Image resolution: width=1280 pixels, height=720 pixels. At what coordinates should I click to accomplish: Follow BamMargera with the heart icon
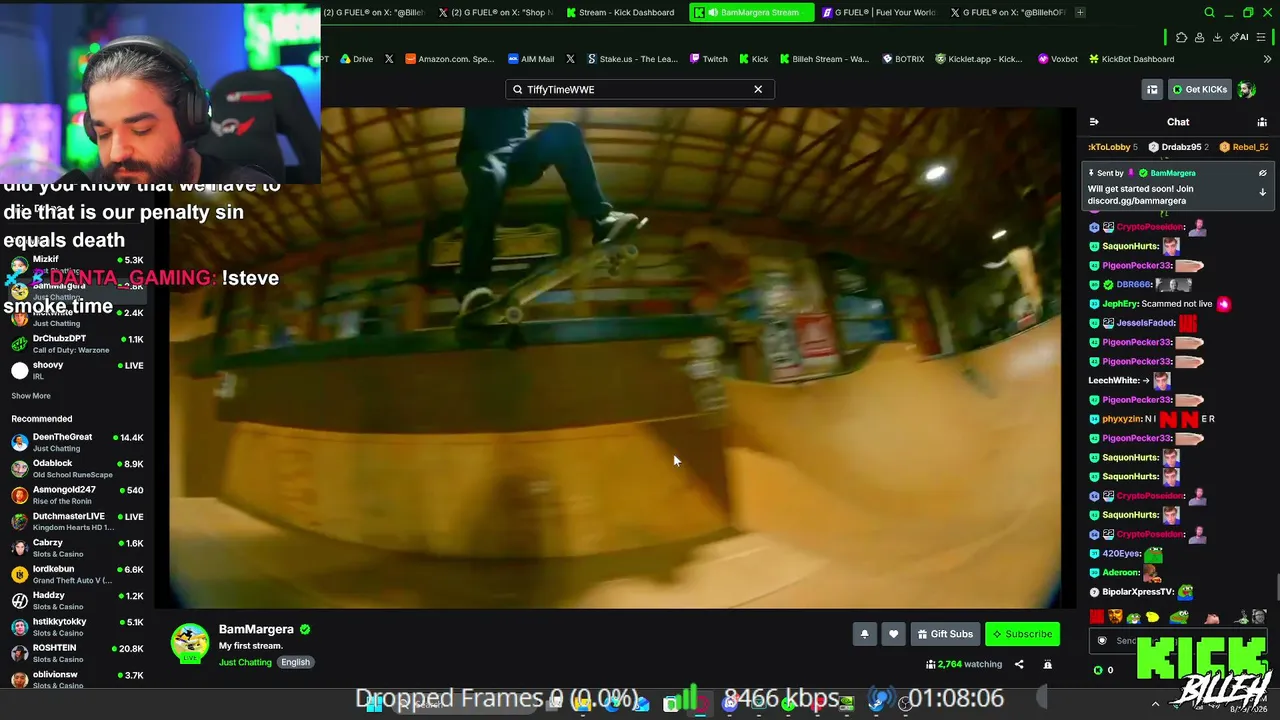coord(894,634)
